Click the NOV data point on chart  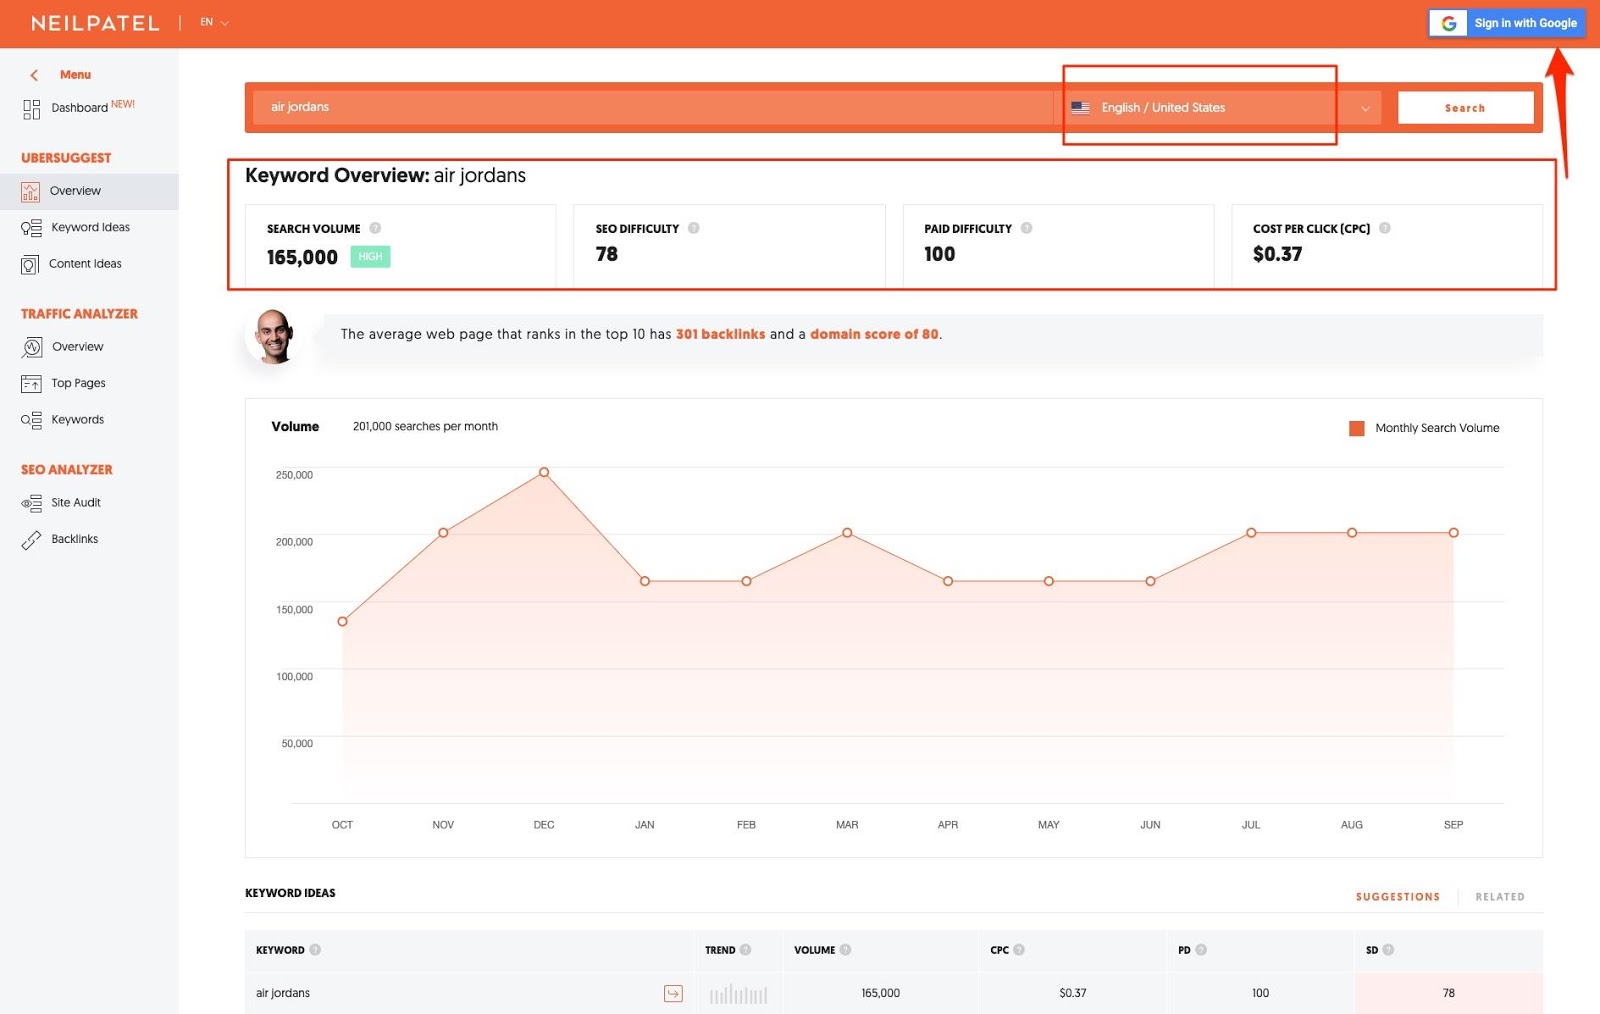(443, 533)
